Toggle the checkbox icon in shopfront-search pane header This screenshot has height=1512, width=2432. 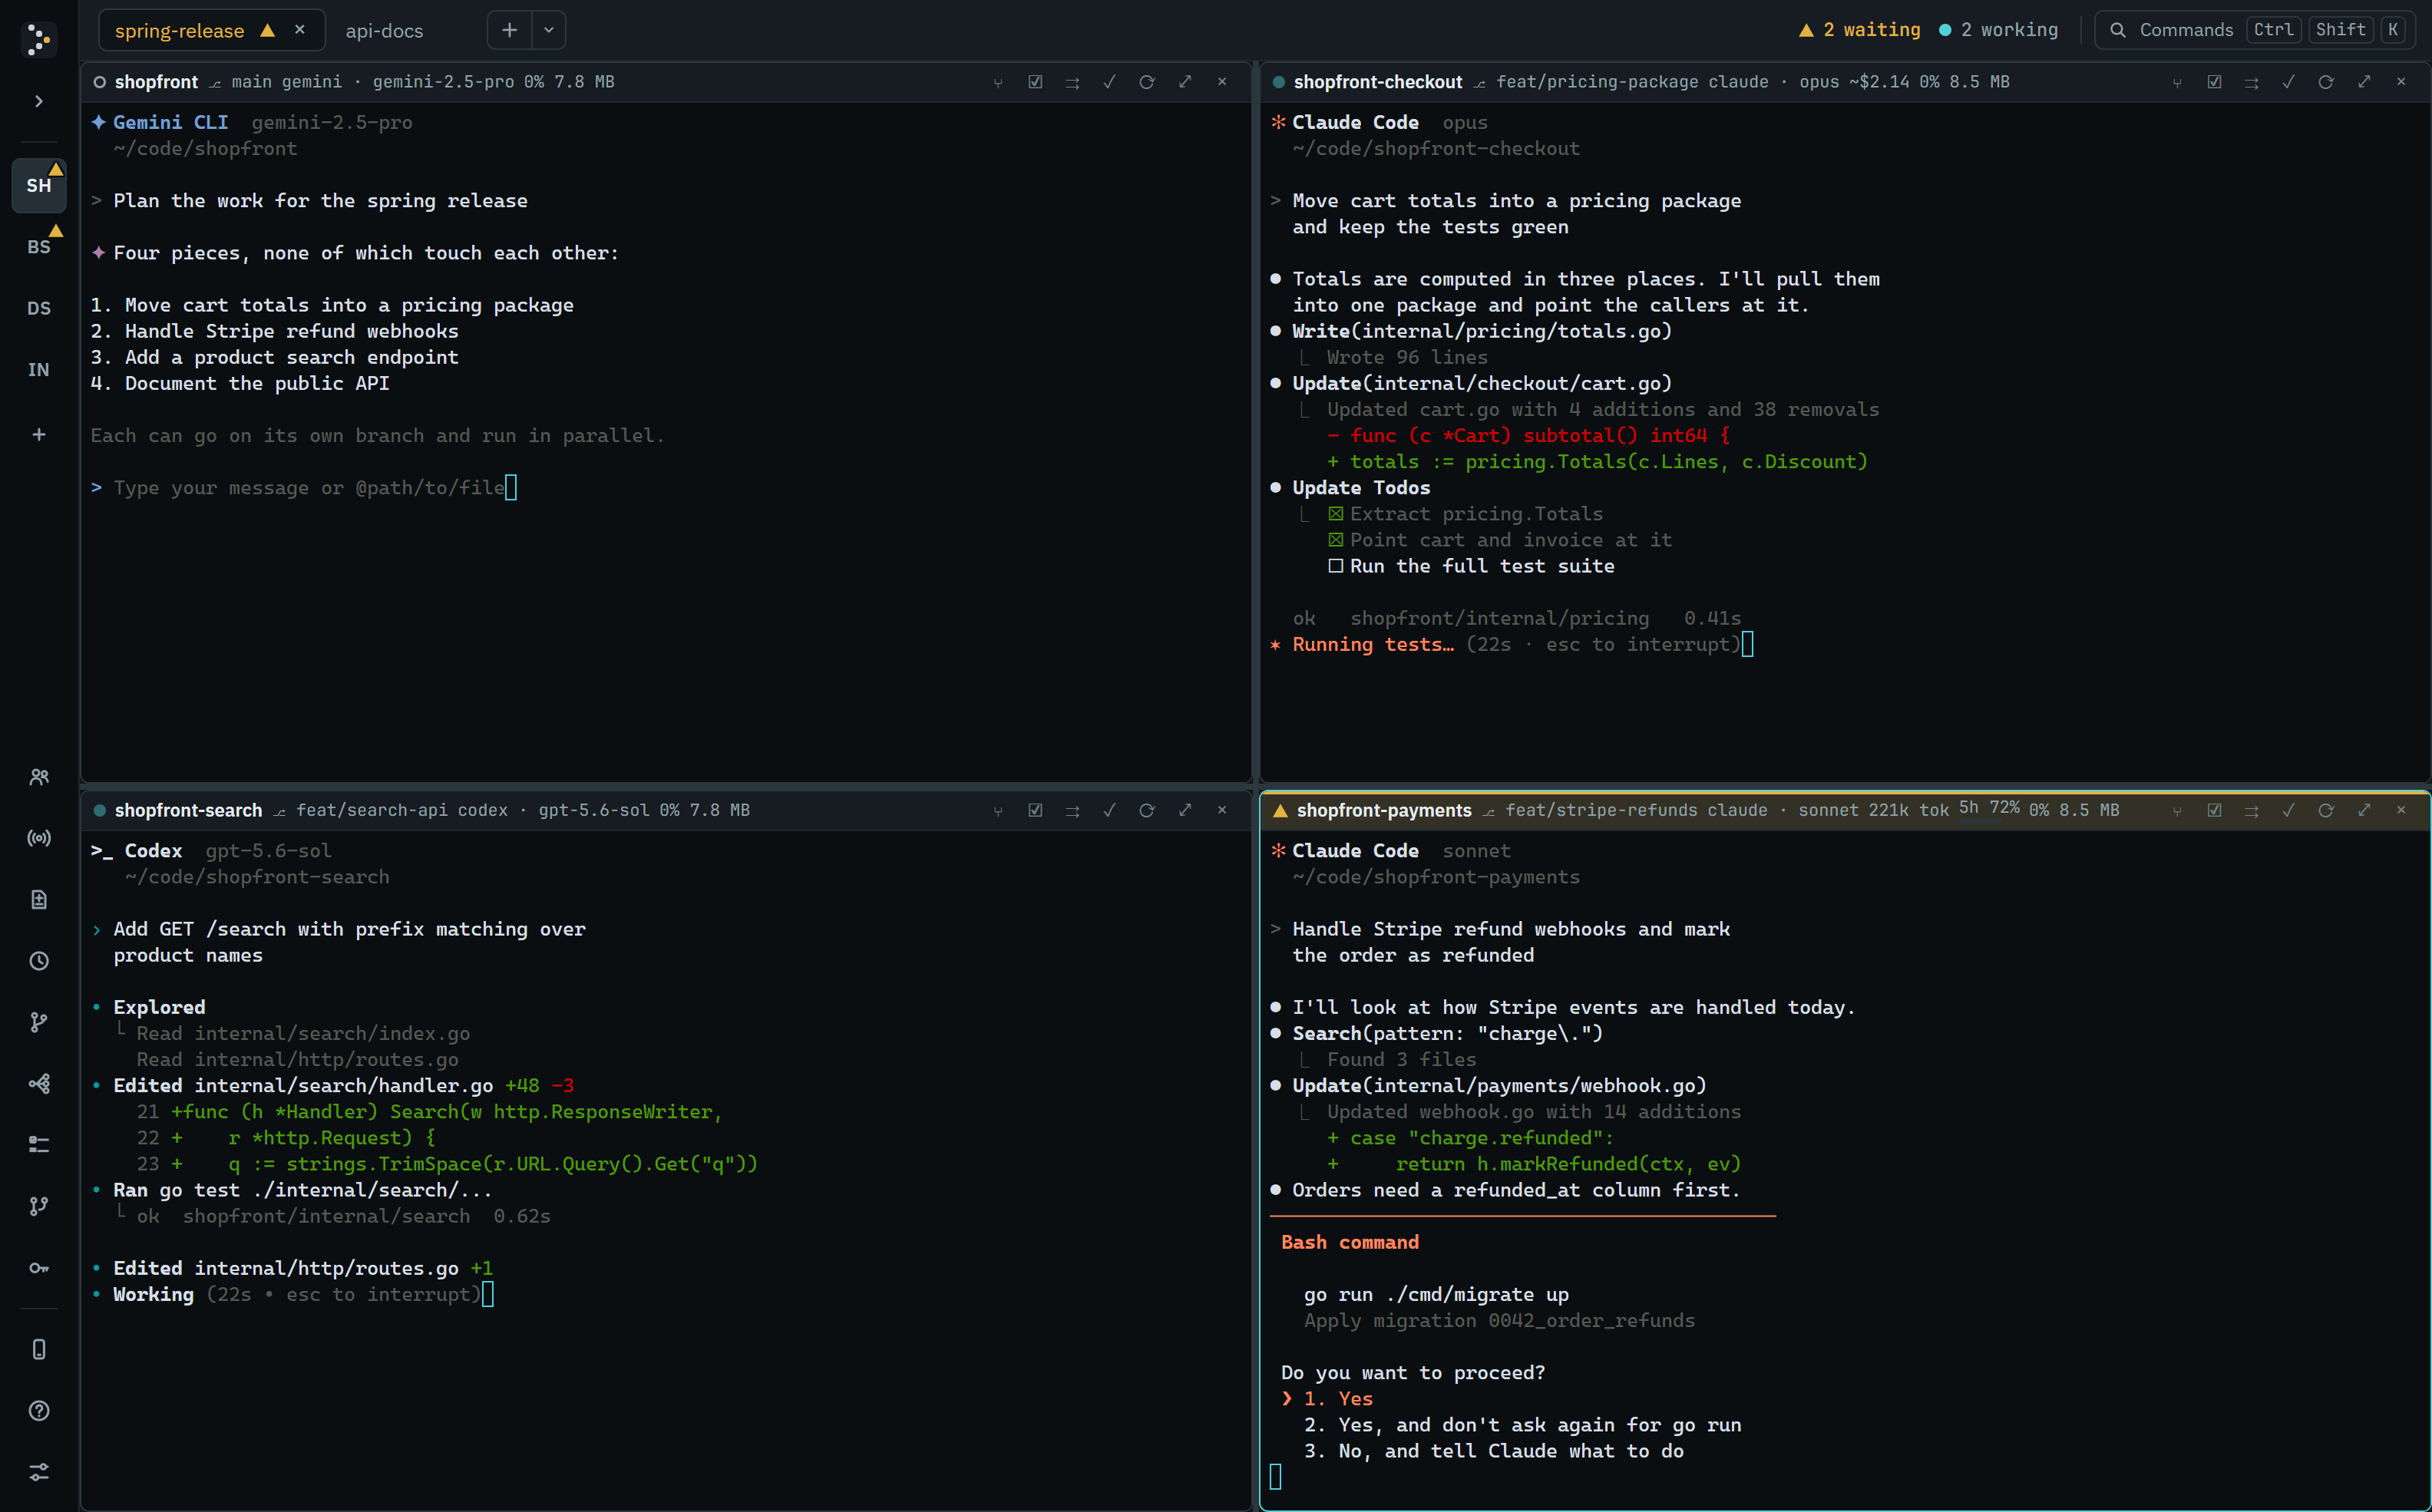point(1035,810)
